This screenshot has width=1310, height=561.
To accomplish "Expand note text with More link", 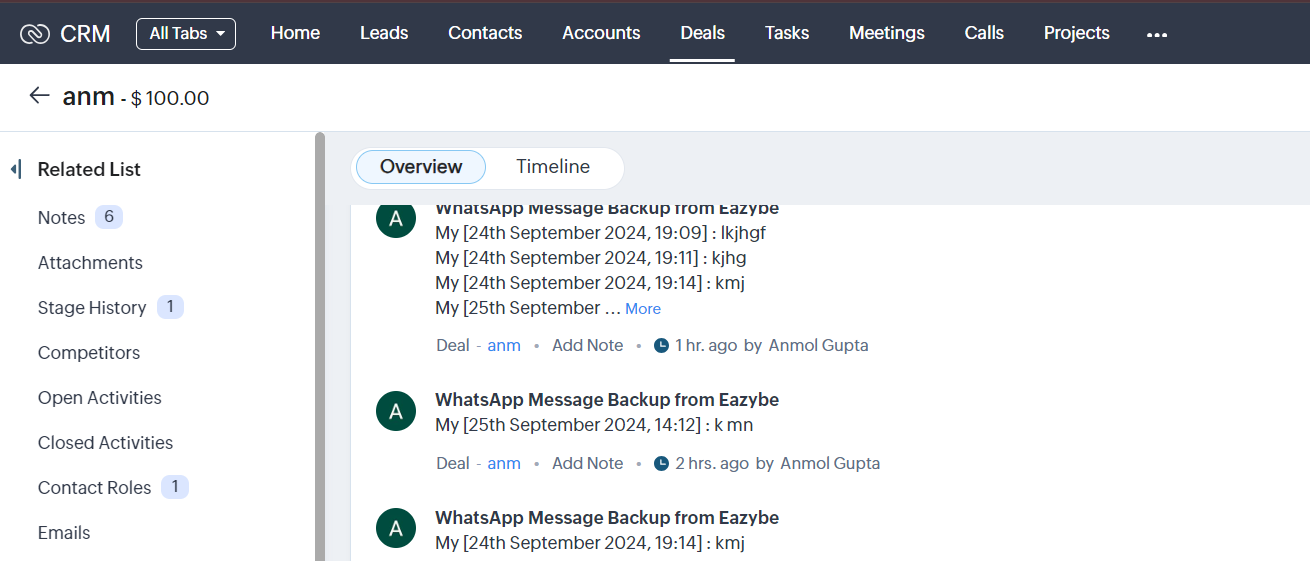I will [x=643, y=309].
